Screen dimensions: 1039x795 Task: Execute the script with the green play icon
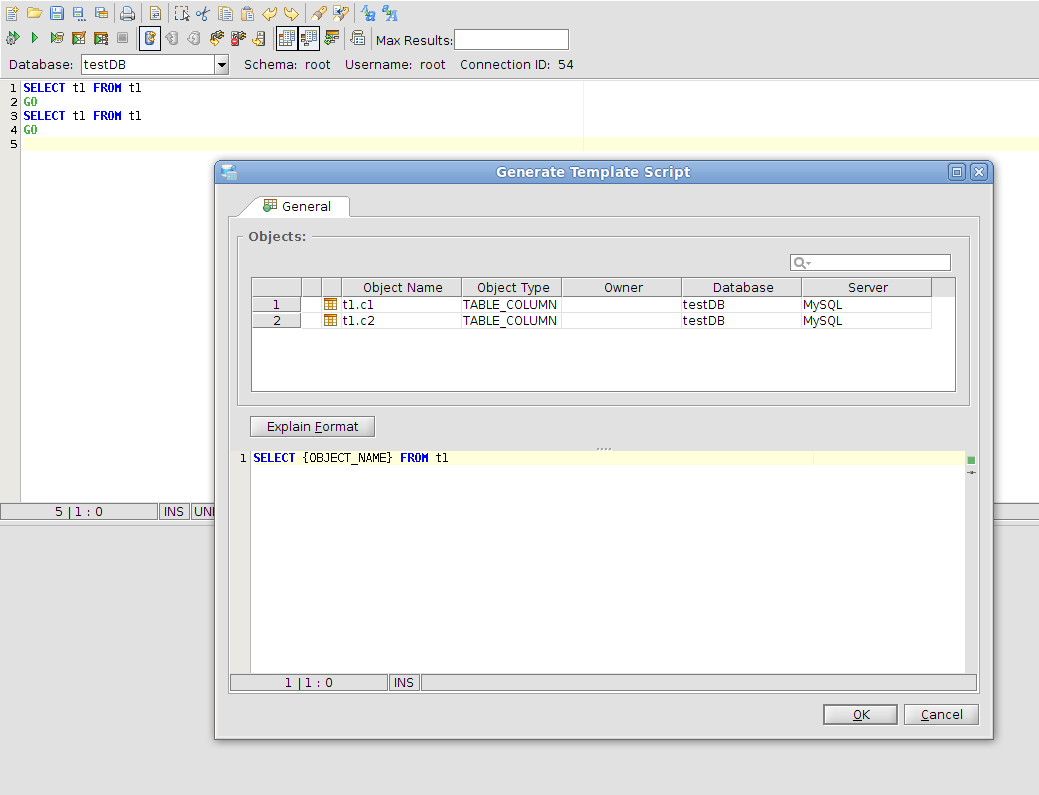[34, 38]
